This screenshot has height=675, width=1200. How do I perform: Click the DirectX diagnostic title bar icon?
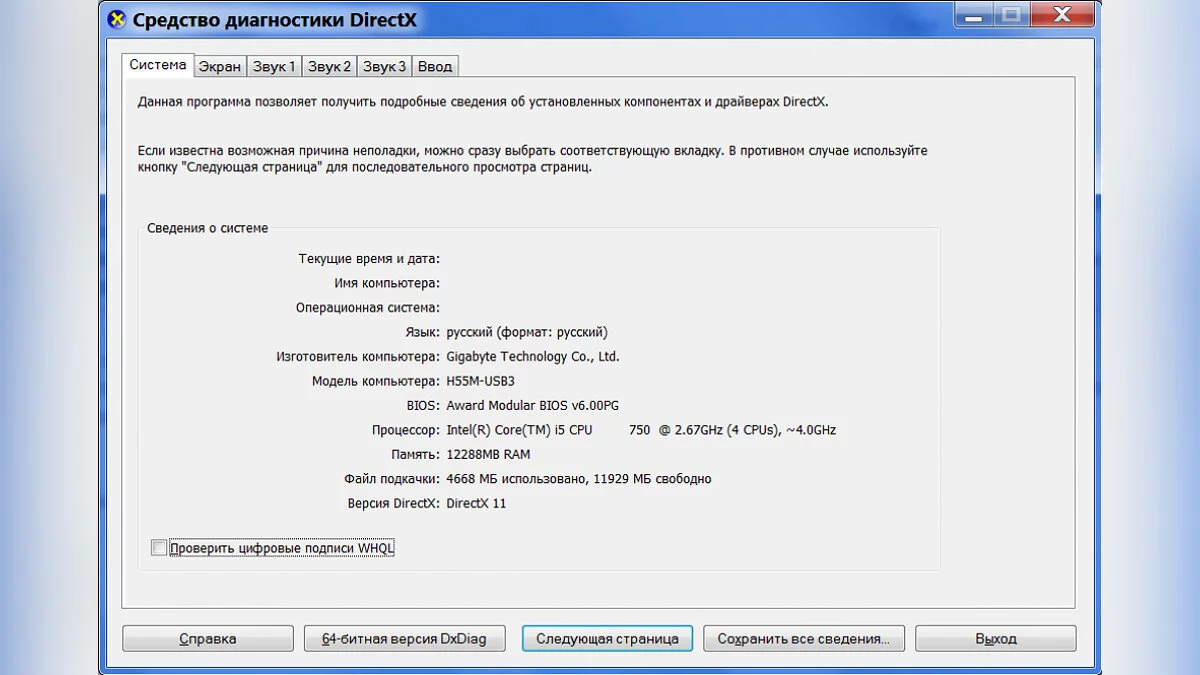[x=117, y=19]
